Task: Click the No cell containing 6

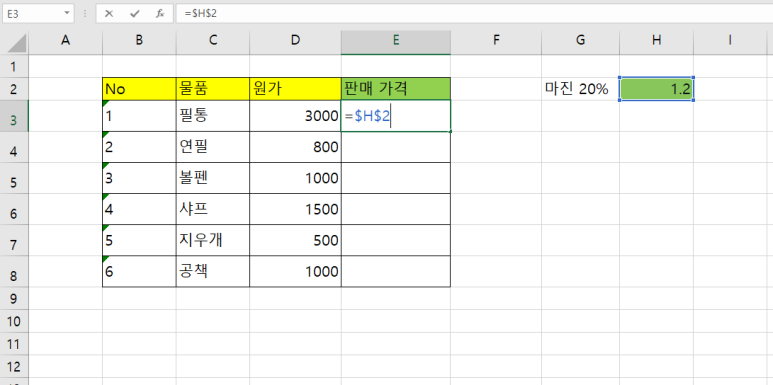Action: coord(139,271)
